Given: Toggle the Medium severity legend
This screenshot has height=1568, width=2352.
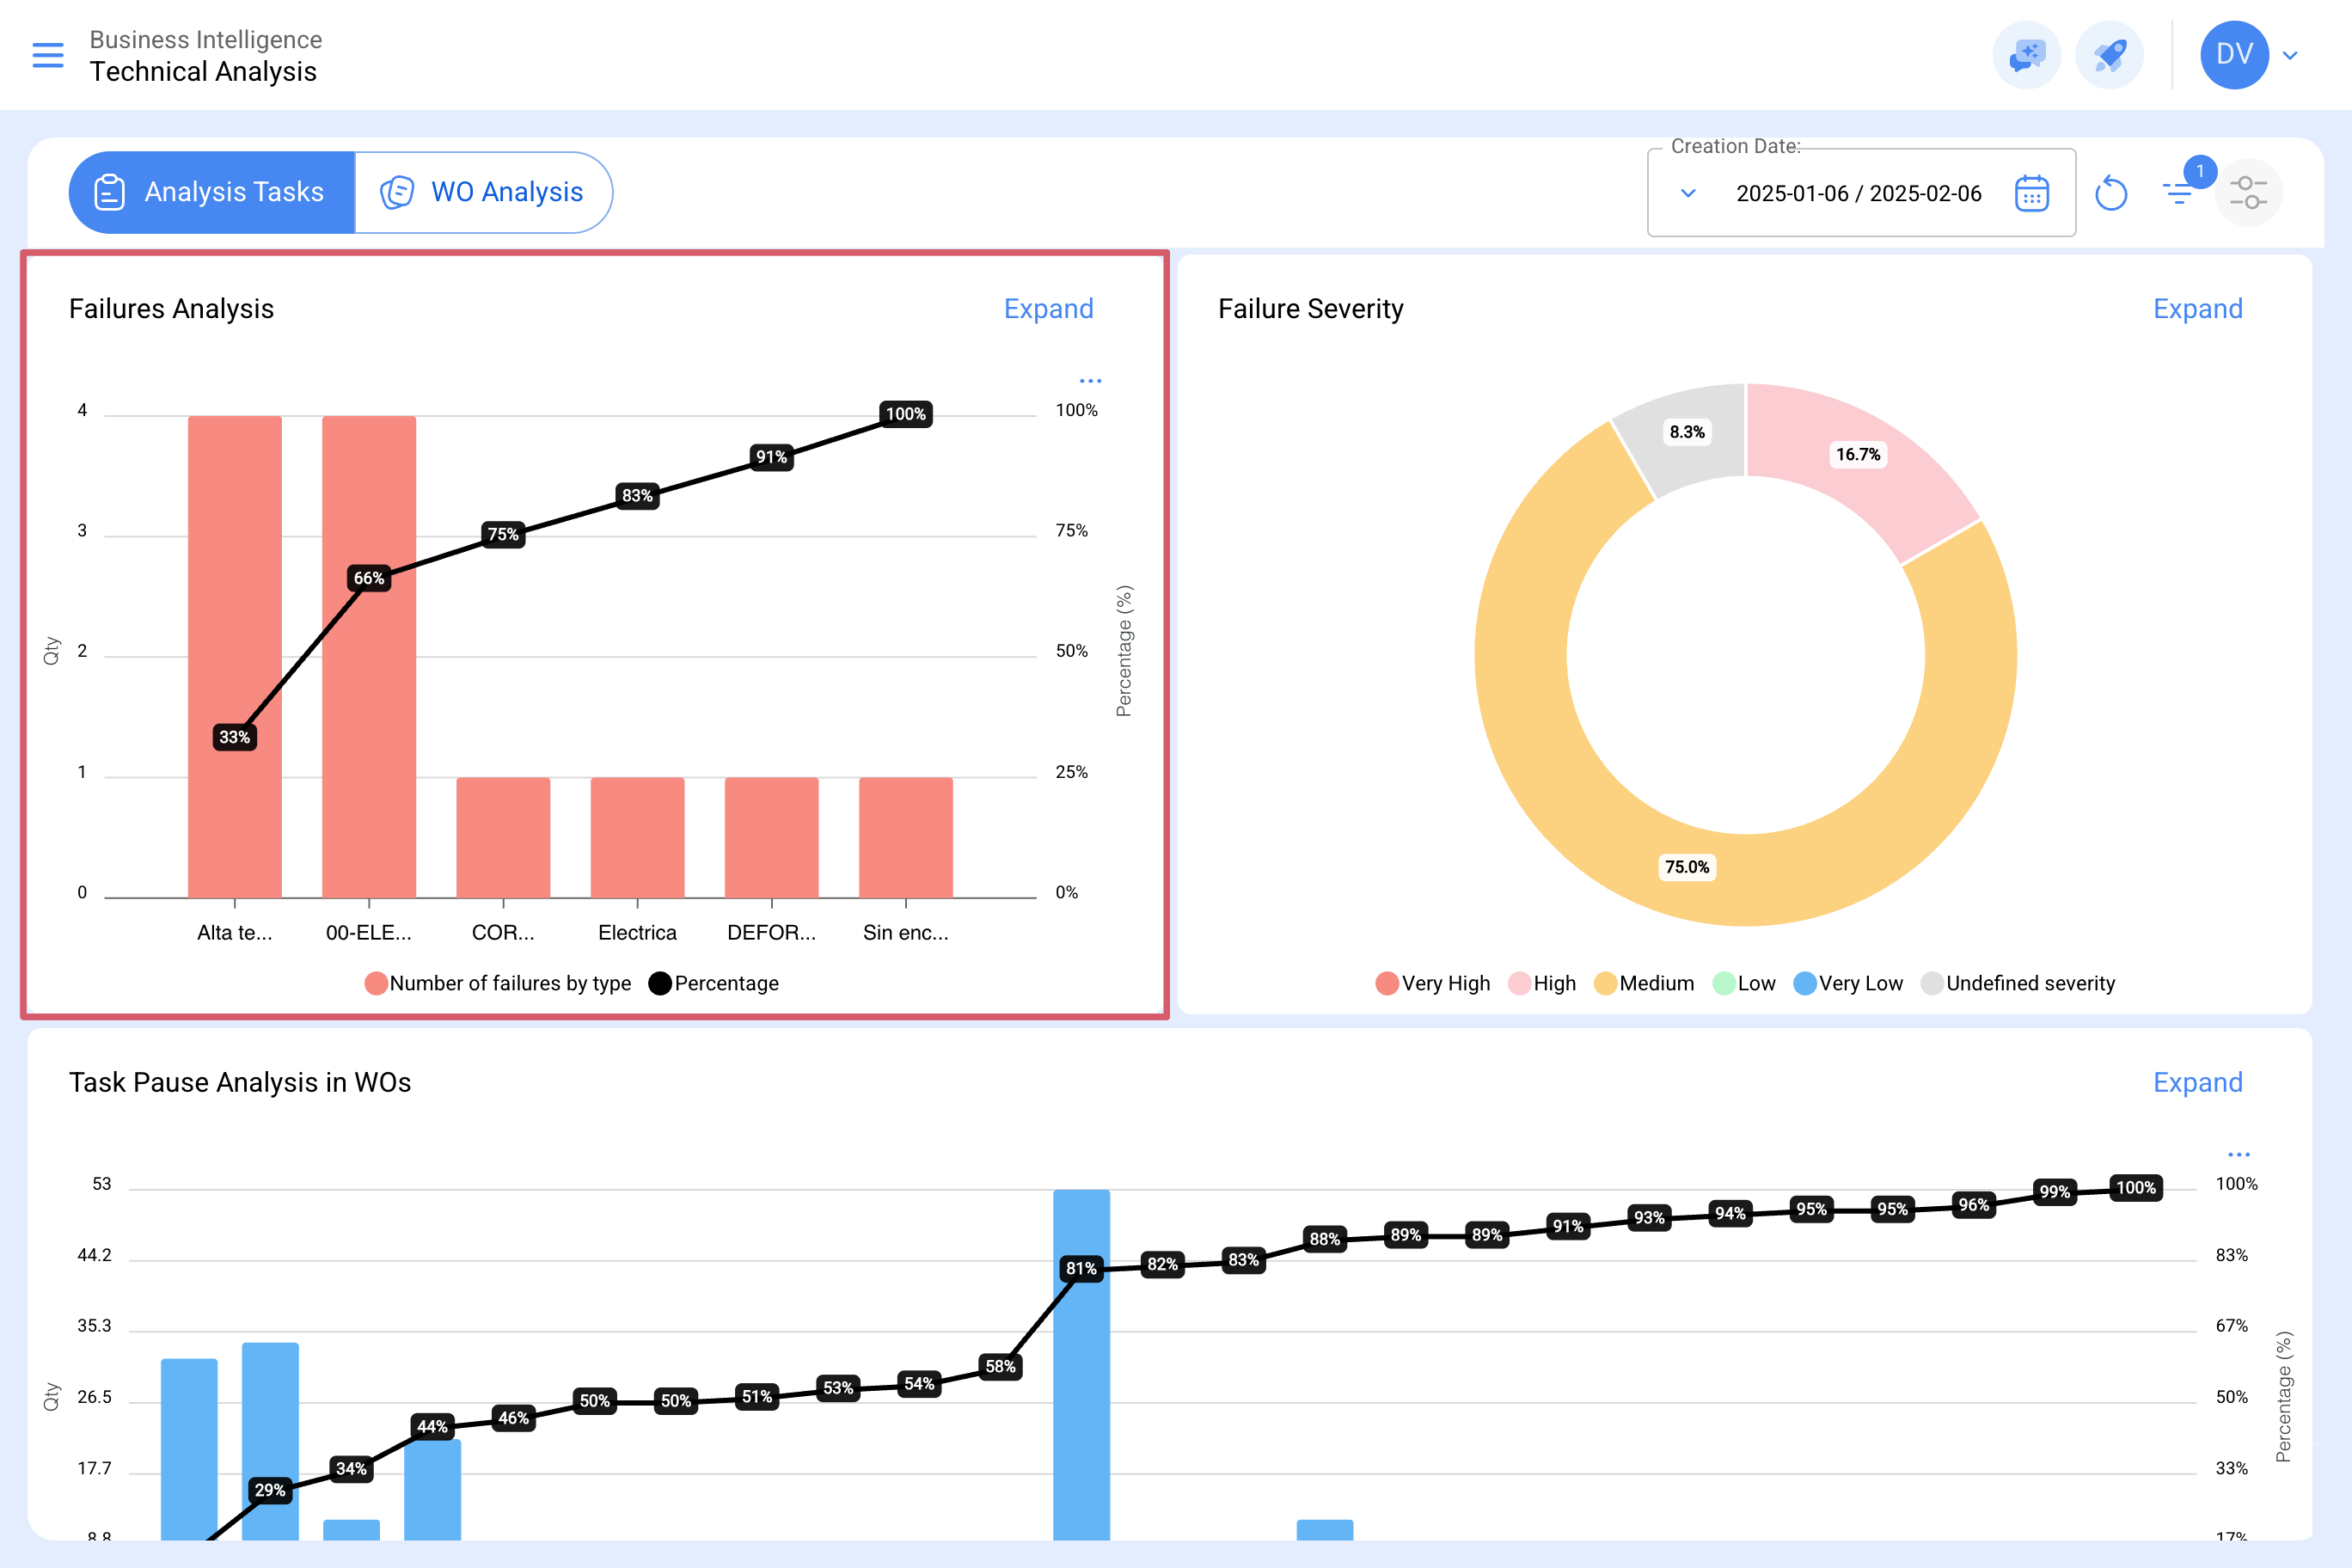Looking at the screenshot, I should [x=1644, y=983].
